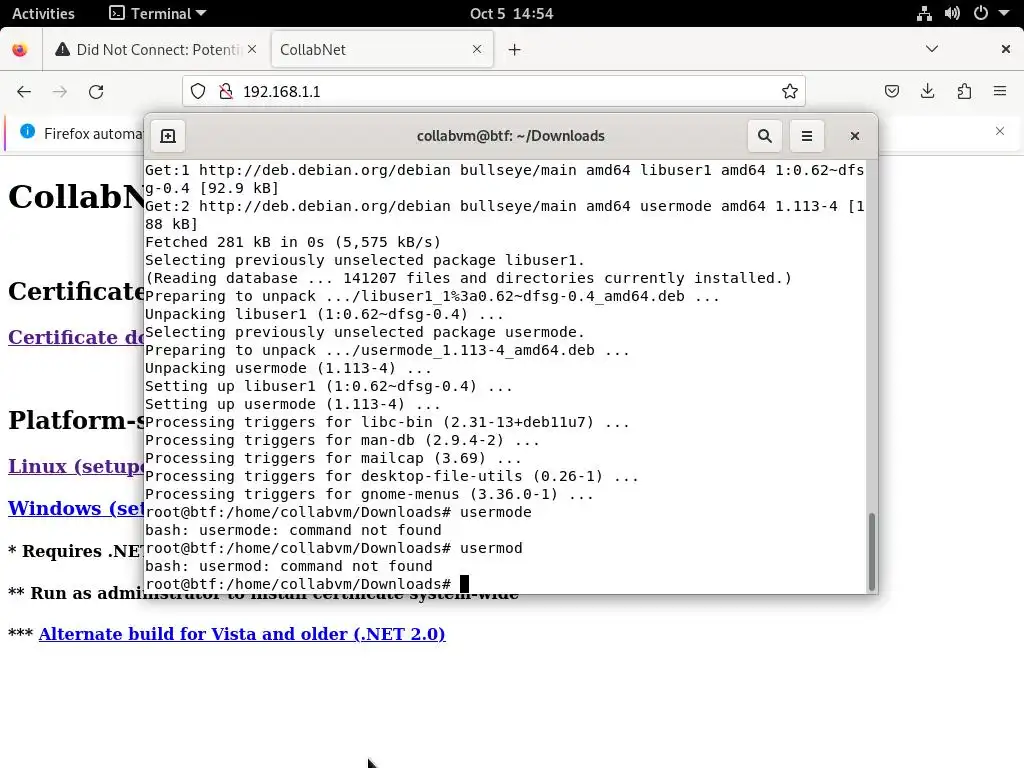Close the CollabNet tab
The height and width of the screenshot is (768, 1024).
(x=477, y=50)
